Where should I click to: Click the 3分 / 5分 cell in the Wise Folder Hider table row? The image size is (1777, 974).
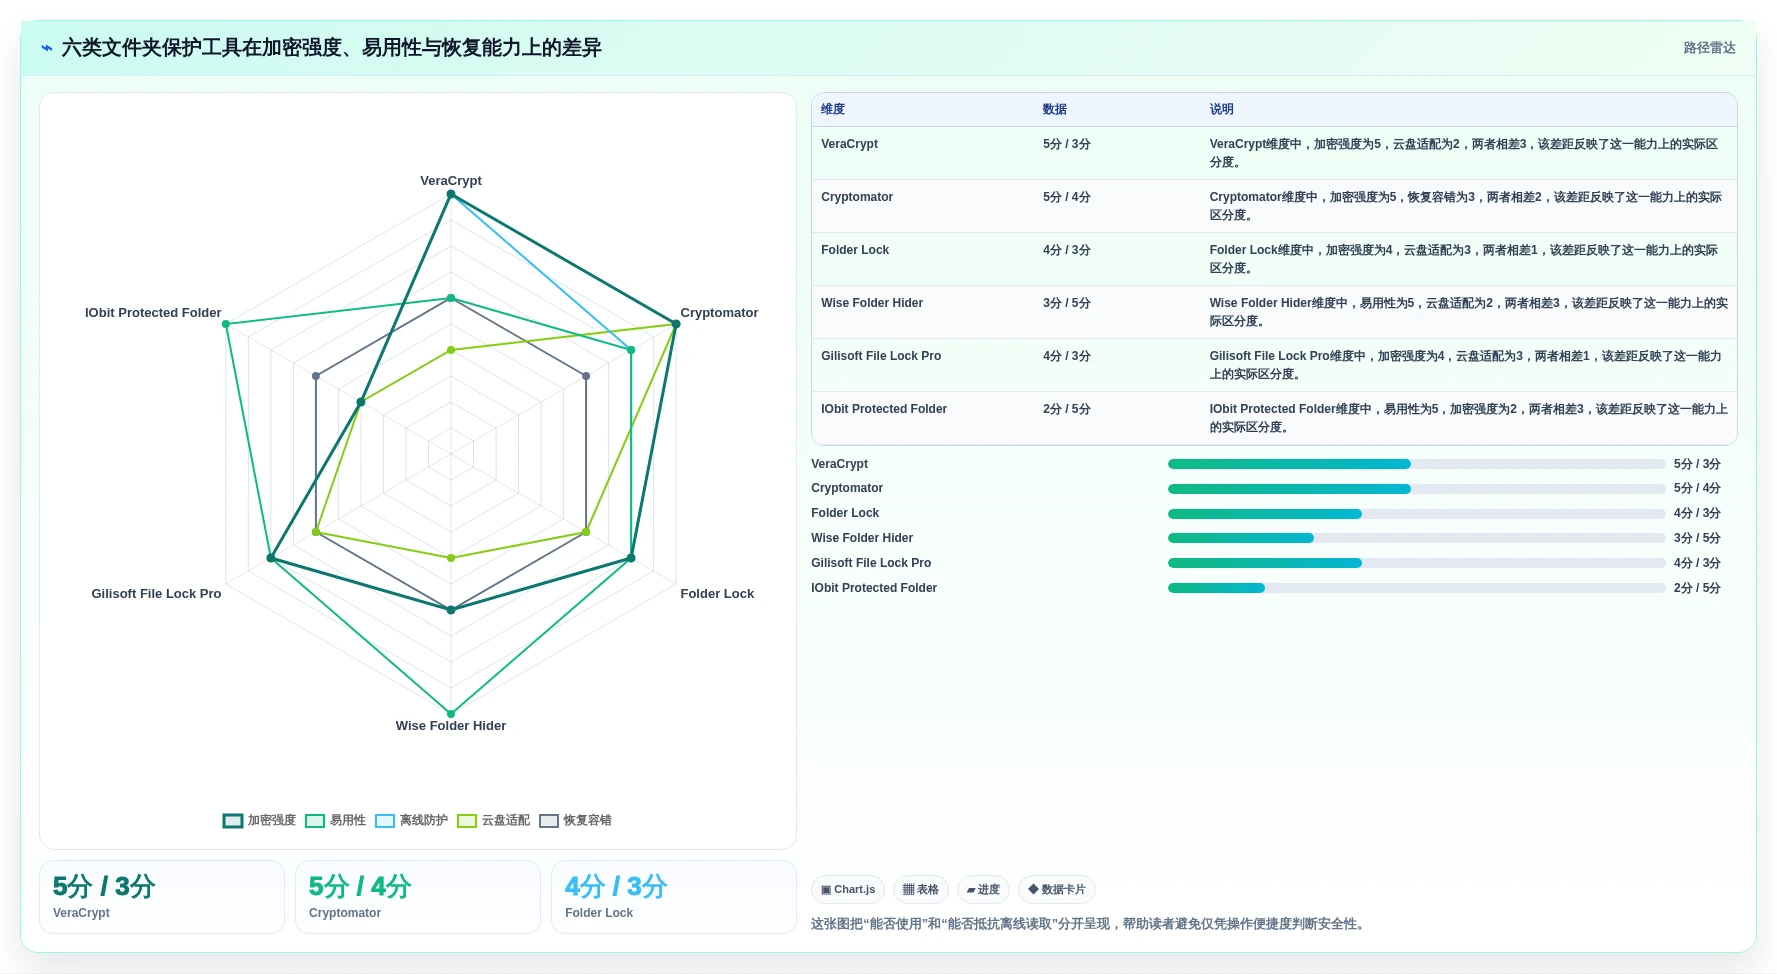pos(1066,303)
